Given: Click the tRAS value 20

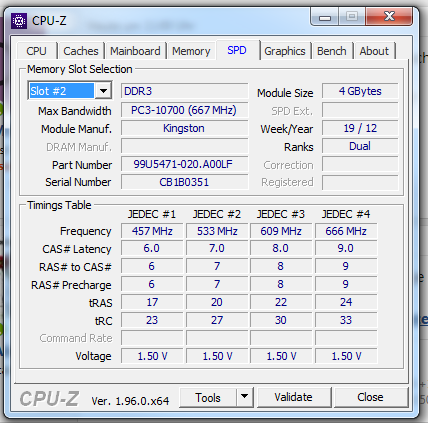Looking at the screenshot, I should 217,302.
